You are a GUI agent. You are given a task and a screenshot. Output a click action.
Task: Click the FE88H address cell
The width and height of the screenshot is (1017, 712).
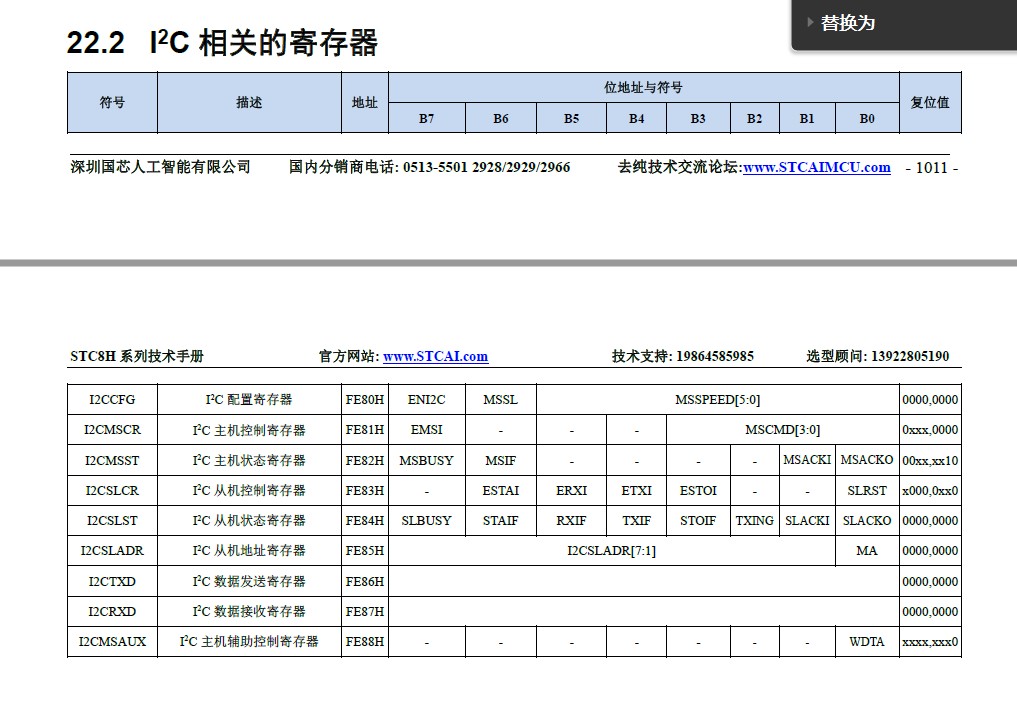click(365, 641)
